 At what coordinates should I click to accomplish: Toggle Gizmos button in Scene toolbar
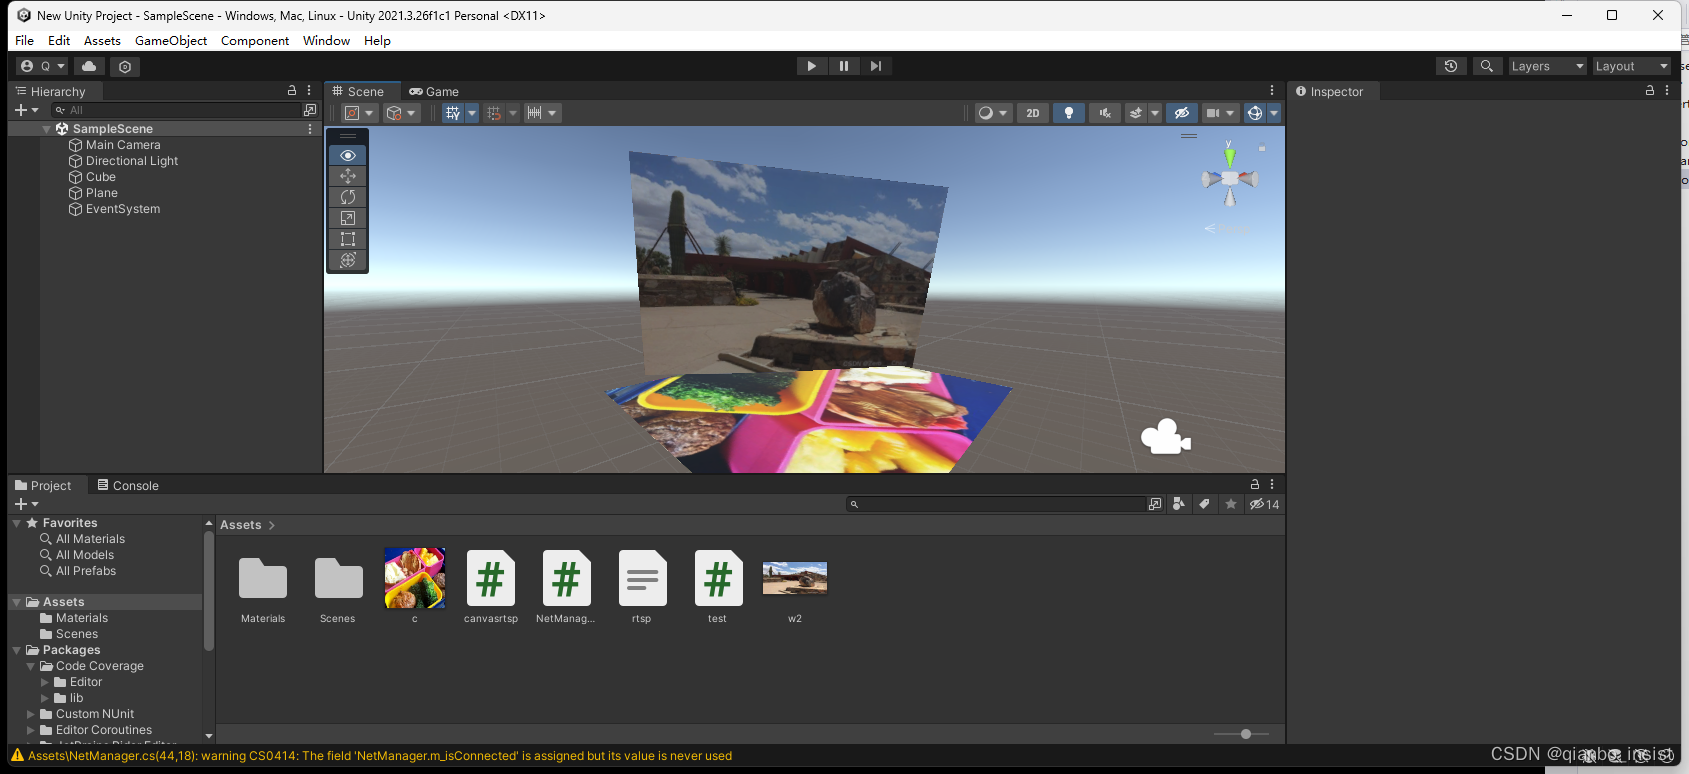click(1254, 113)
